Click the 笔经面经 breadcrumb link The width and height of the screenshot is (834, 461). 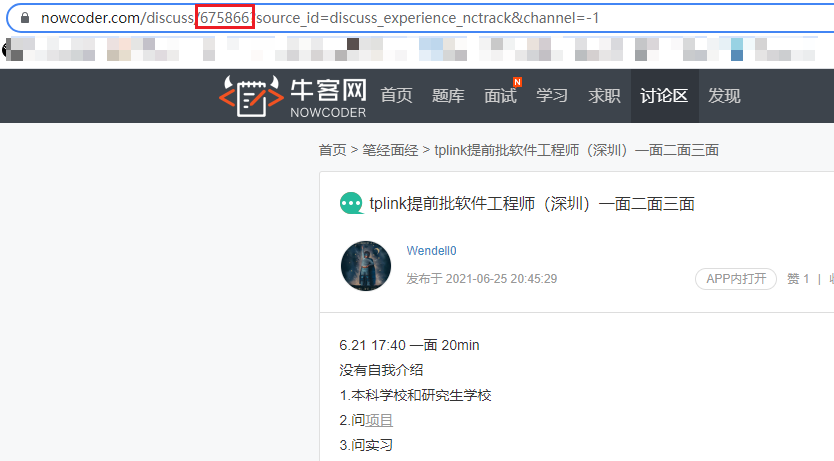point(390,150)
